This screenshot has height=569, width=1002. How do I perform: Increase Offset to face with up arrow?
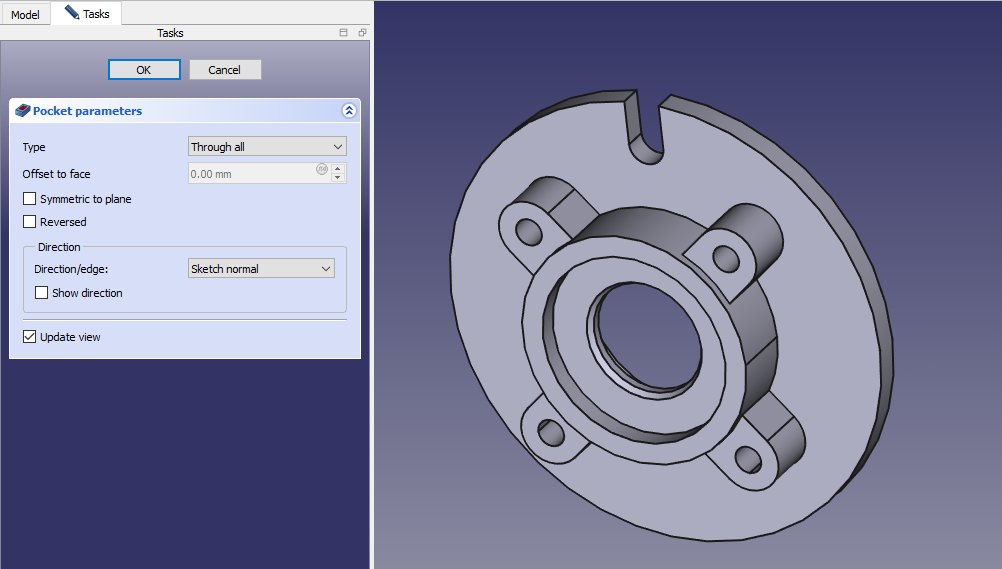(338, 169)
